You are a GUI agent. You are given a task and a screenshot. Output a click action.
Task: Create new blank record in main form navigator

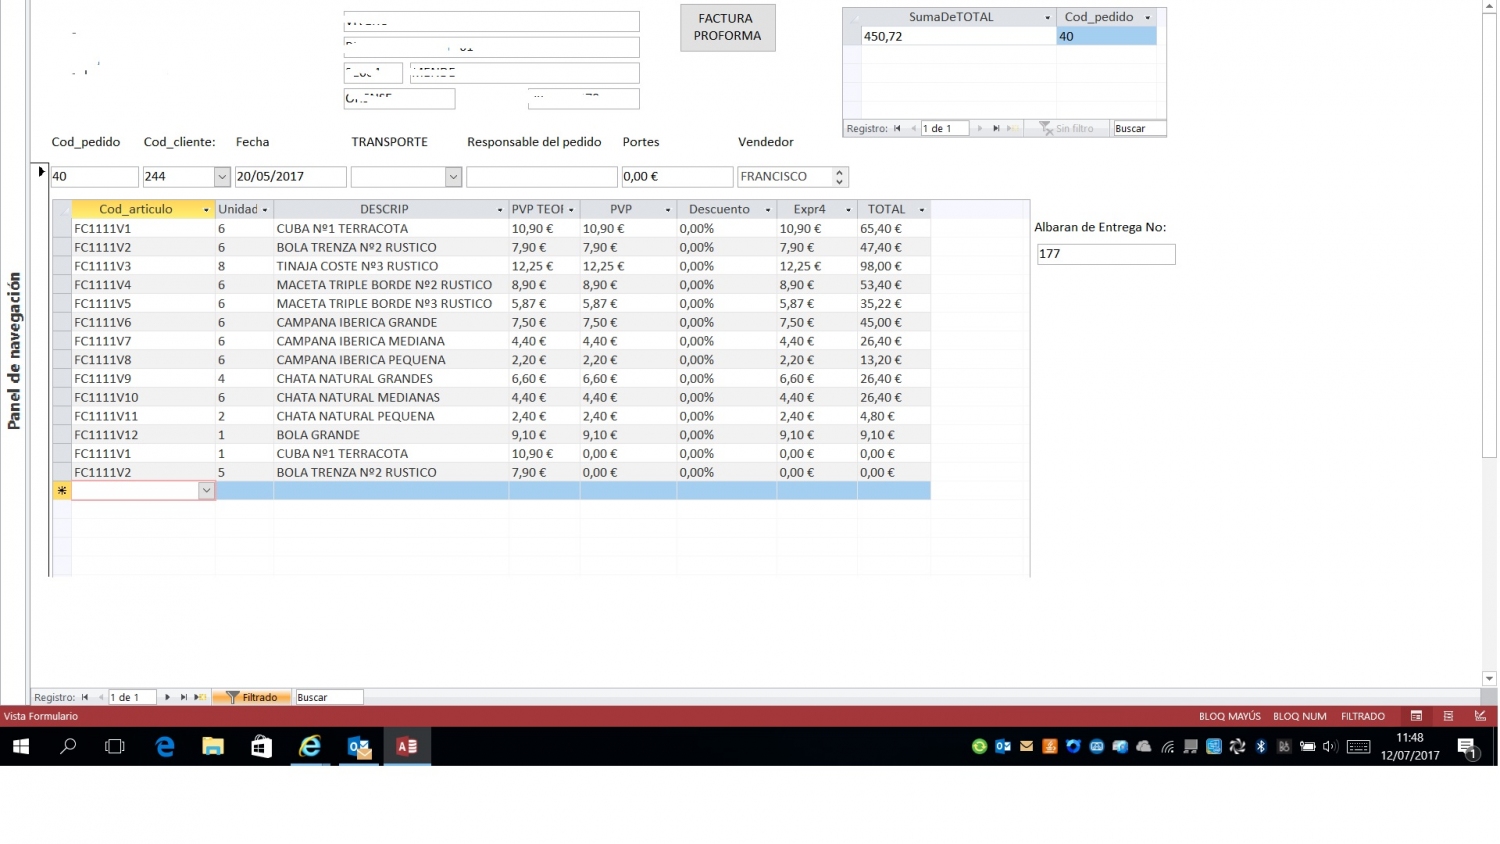click(200, 697)
